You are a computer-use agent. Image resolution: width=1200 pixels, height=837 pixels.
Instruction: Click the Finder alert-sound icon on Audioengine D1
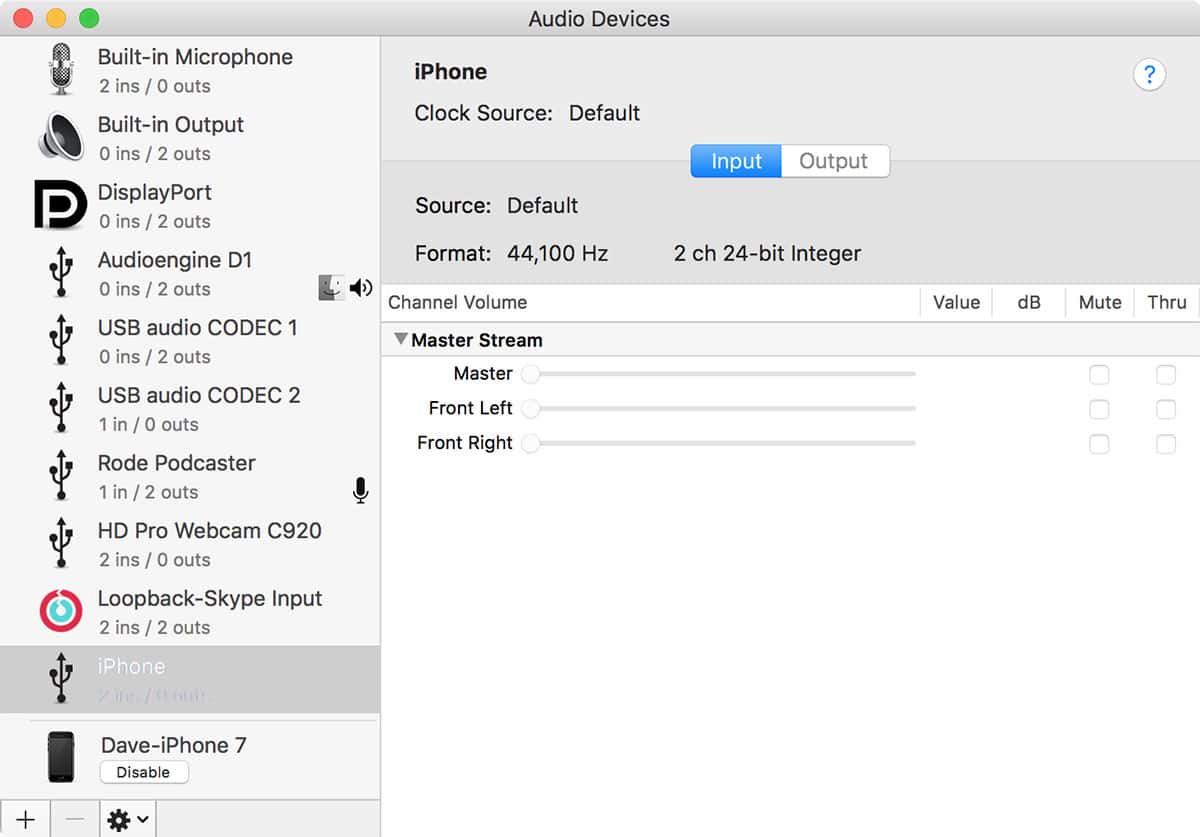331,288
